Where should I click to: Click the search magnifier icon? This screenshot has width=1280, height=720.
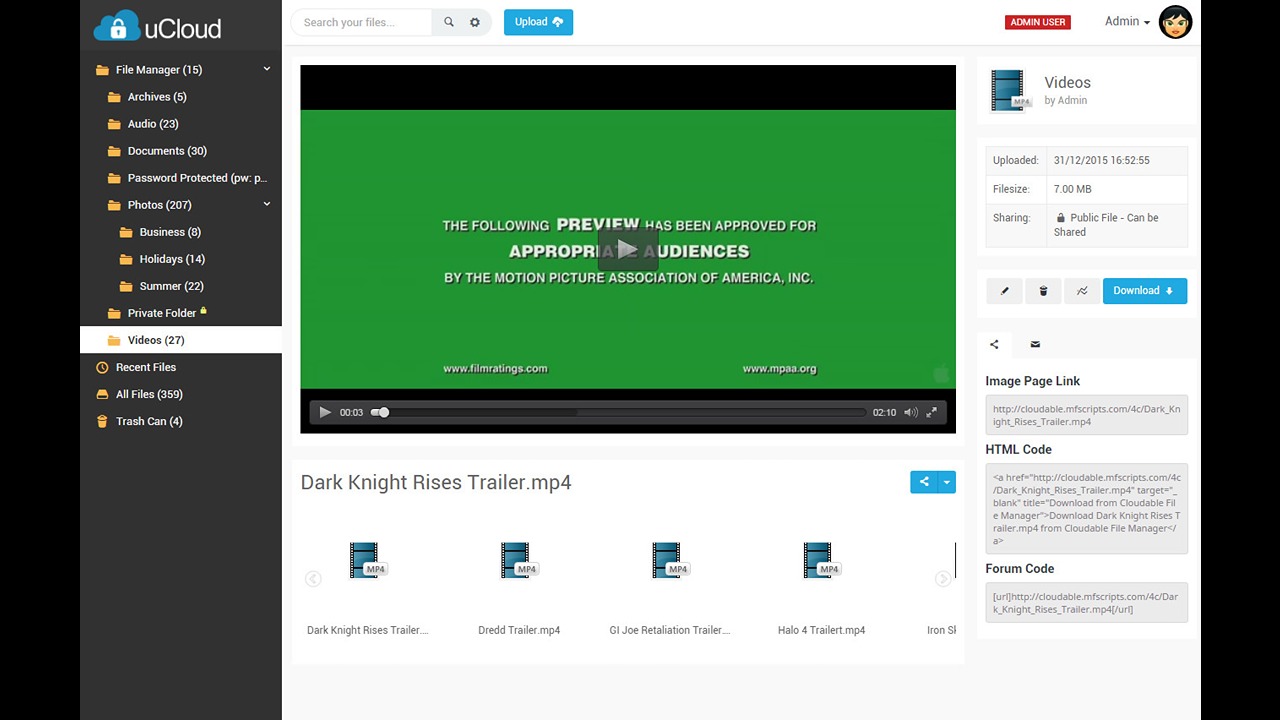pos(449,22)
